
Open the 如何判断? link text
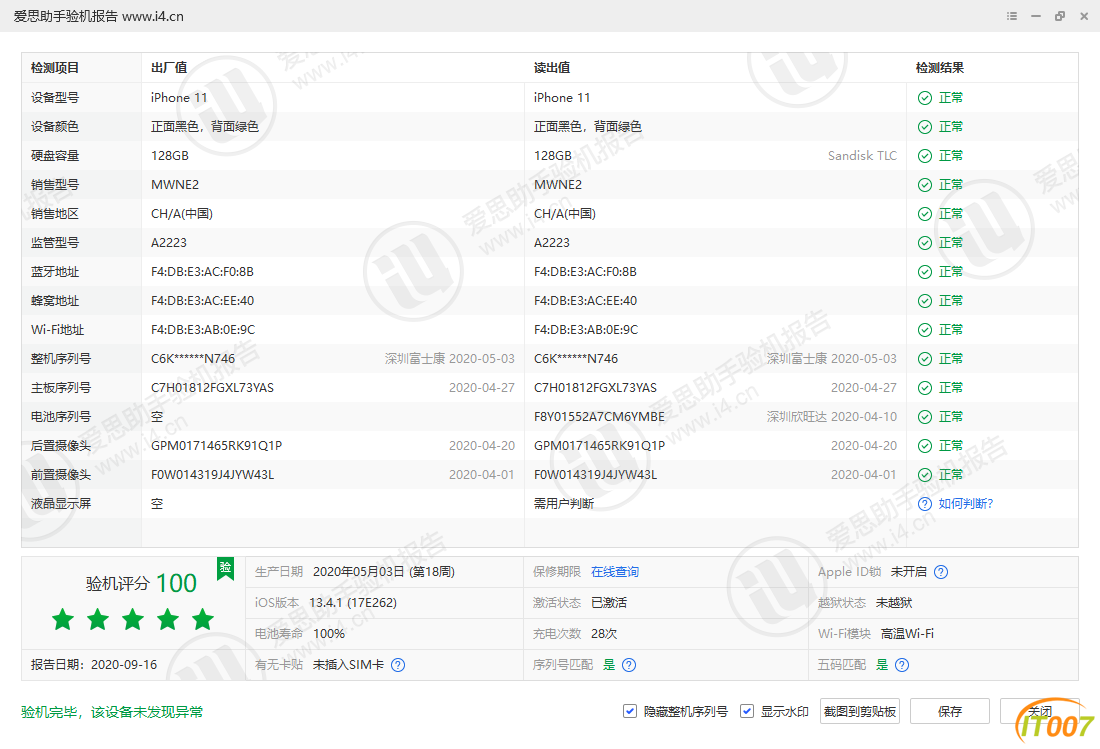[x=965, y=504]
